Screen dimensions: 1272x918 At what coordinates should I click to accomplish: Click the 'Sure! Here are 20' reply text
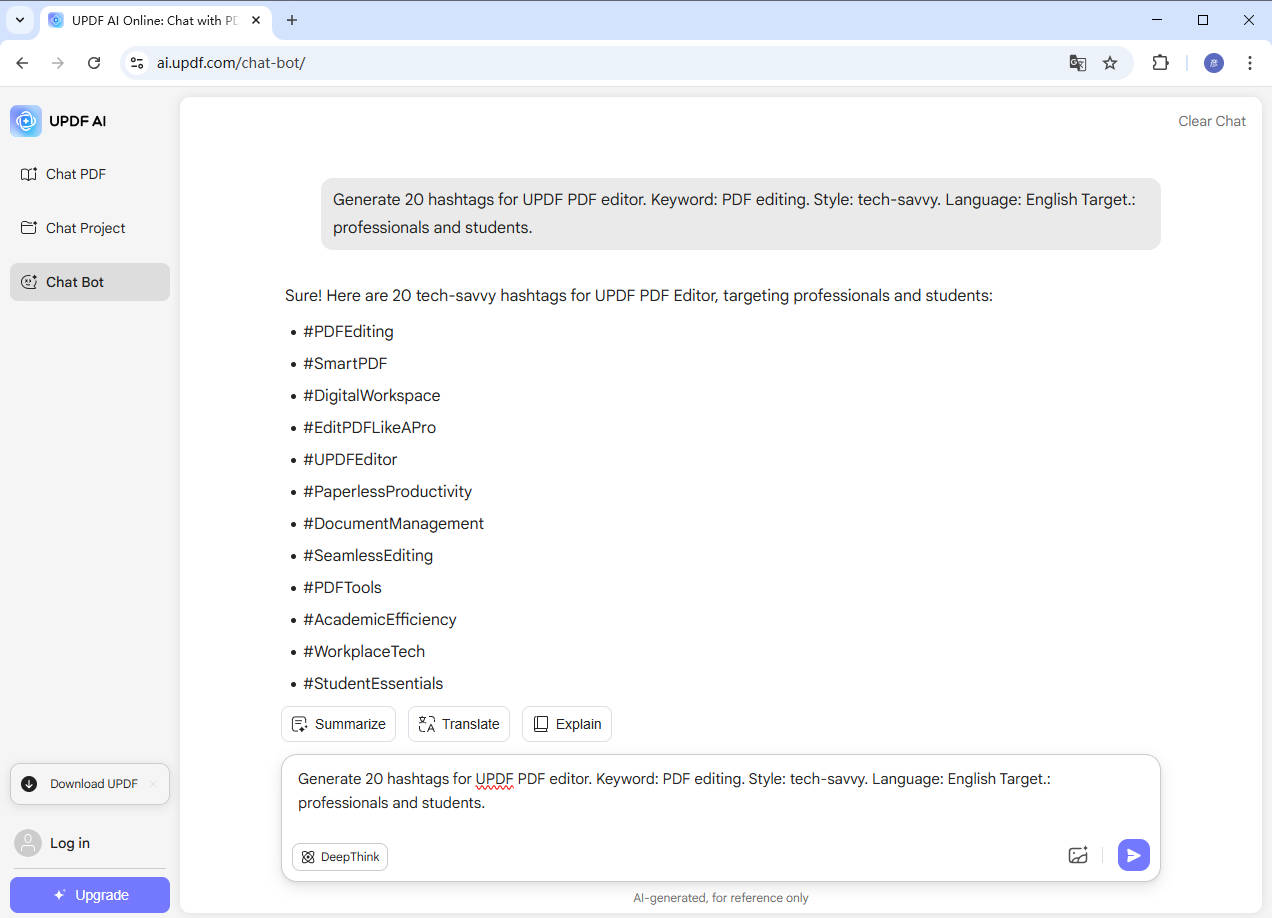(x=639, y=296)
